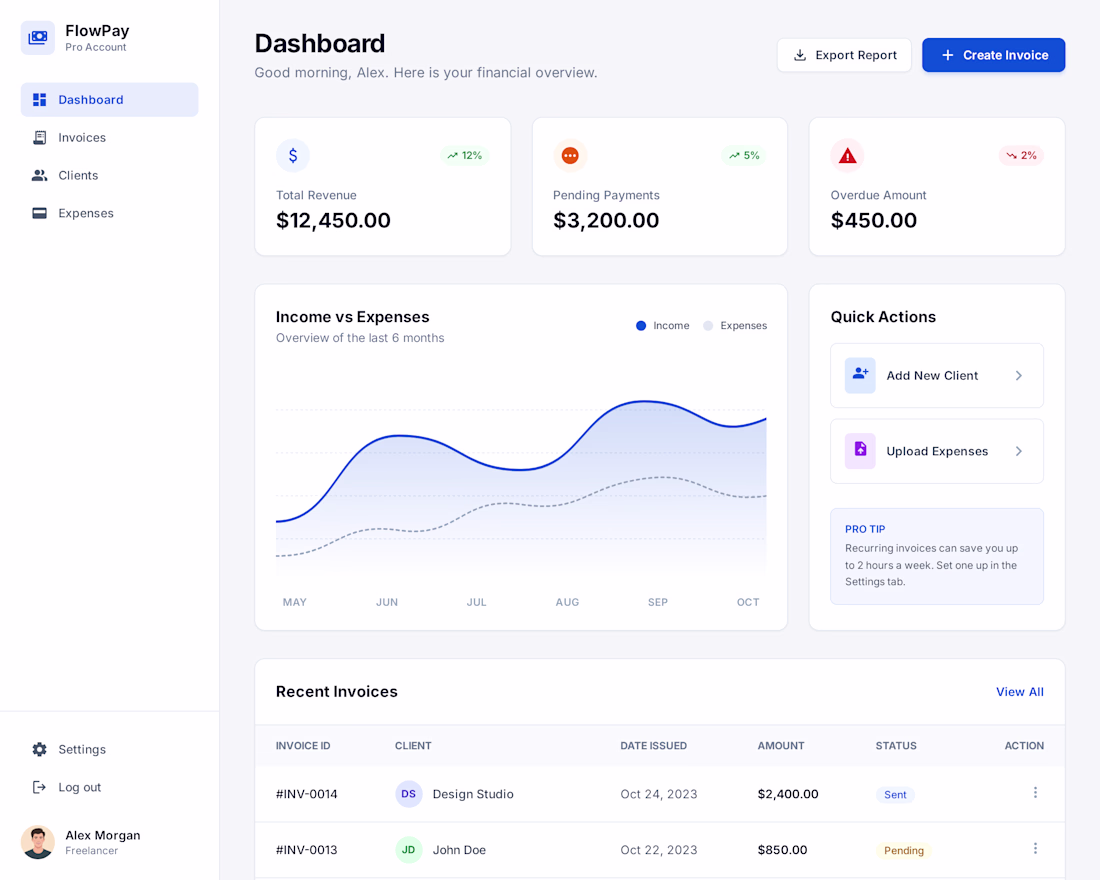Open the View All invoices link
The width and height of the screenshot is (1100, 880).
(1019, 692)
